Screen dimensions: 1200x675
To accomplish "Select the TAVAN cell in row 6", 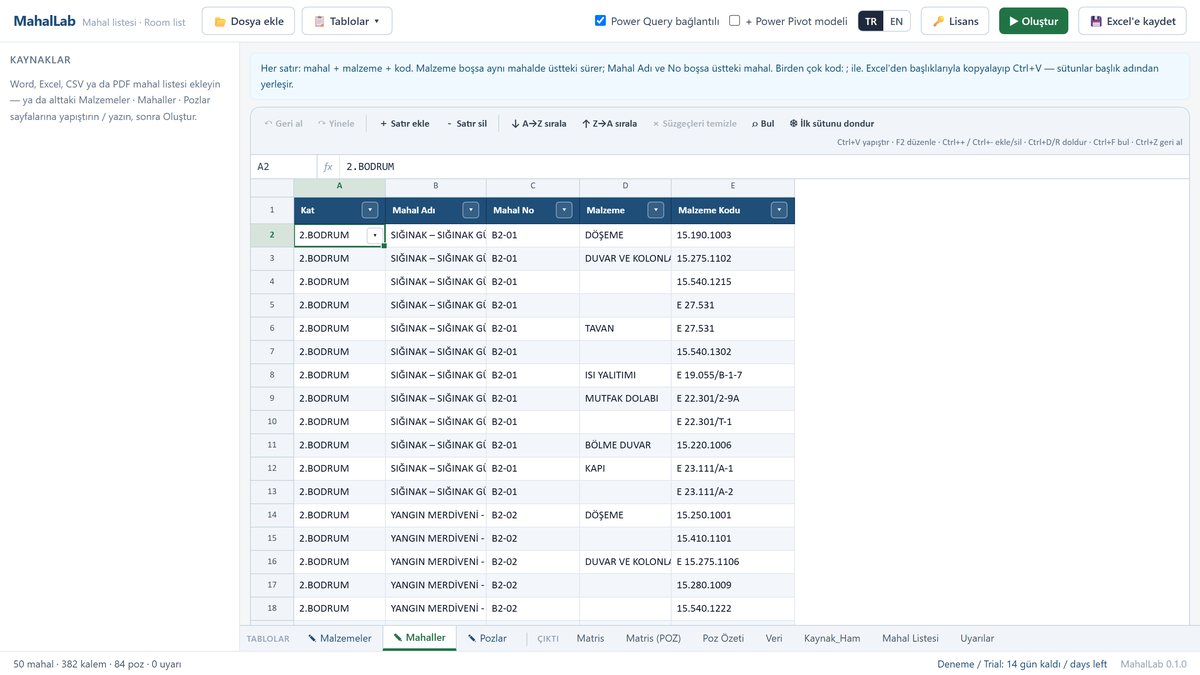I will pos(625,328).
